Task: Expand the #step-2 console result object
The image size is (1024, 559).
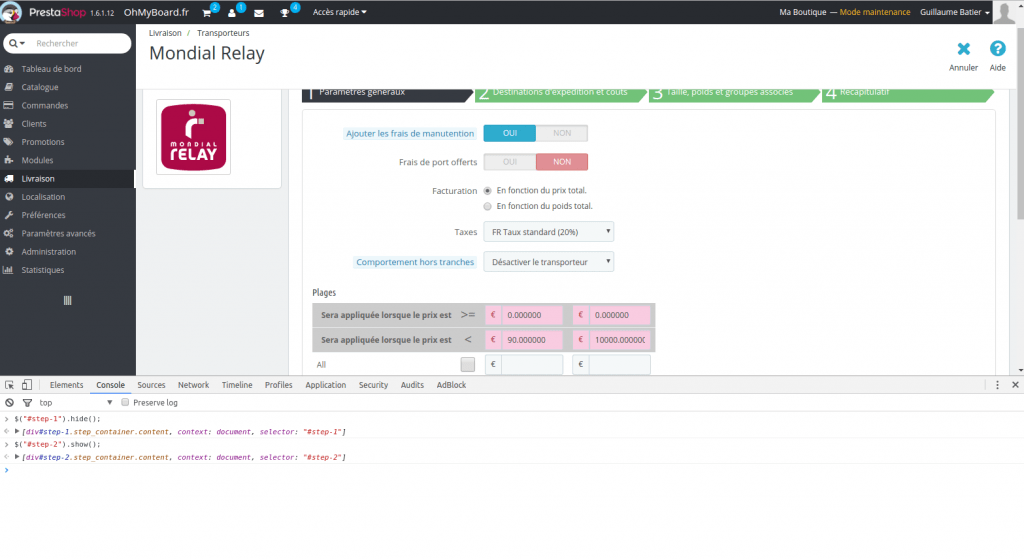Action: coord(17,457)
